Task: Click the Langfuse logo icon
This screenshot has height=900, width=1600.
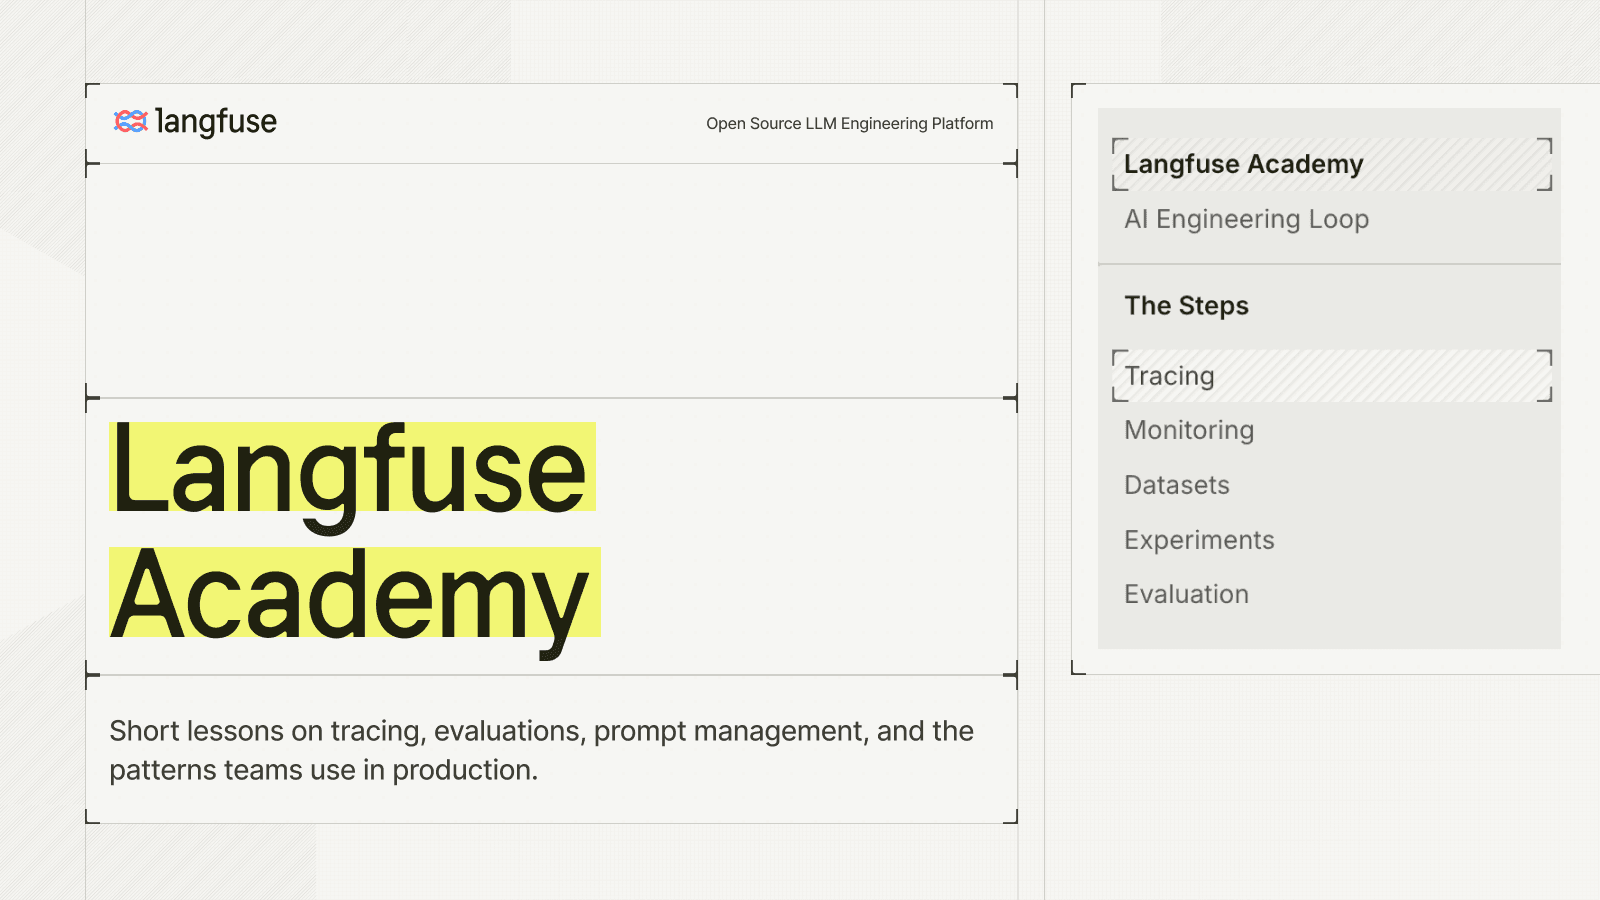Action: (x=131, y=121)
